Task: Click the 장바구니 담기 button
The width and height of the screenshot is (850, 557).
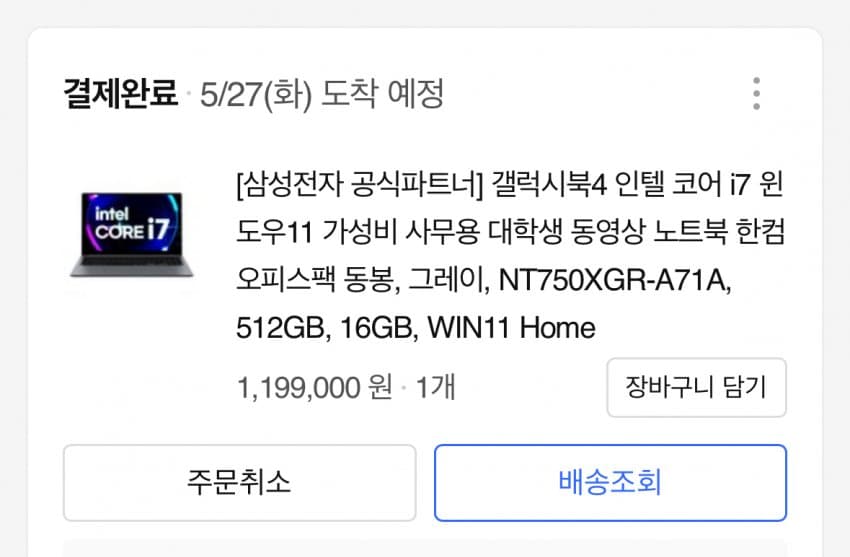Action: coord(697,387)
